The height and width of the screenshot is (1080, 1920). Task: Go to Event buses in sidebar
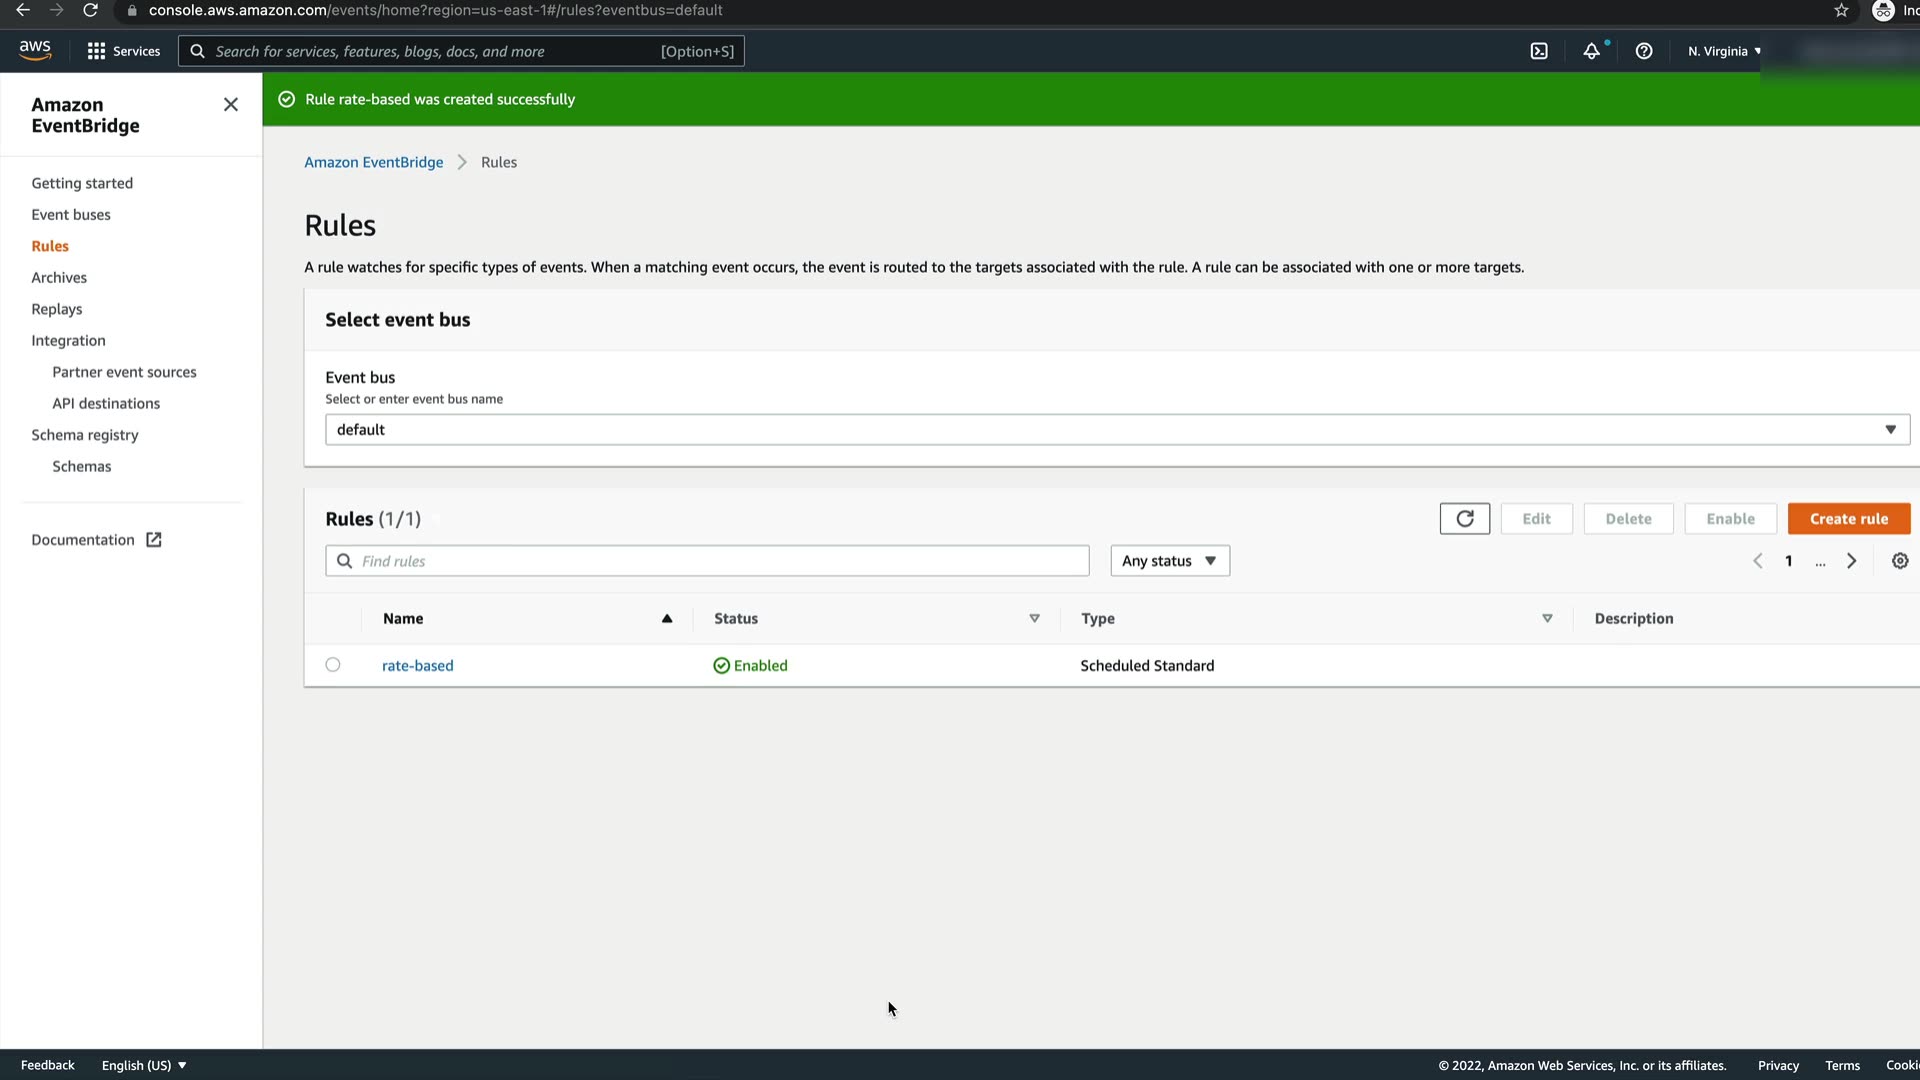click(71, 215)
